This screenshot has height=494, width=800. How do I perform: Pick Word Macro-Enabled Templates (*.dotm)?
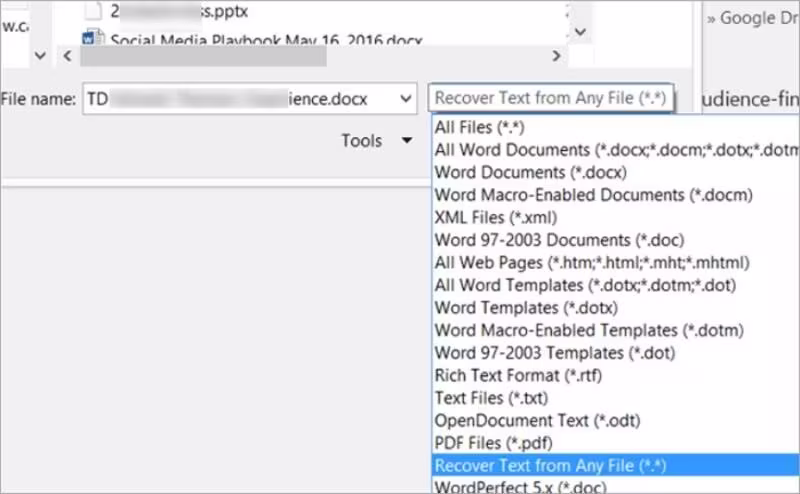pos(615,330)
